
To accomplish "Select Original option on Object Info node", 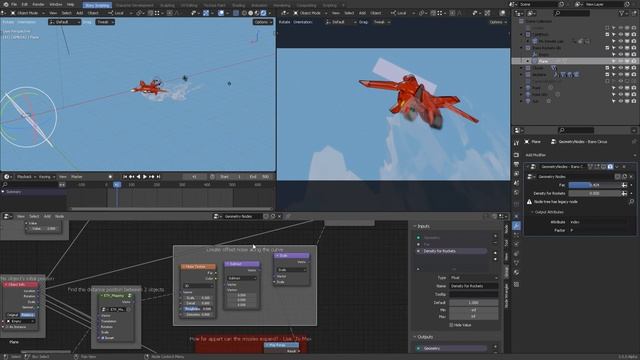I will point(13,315).
